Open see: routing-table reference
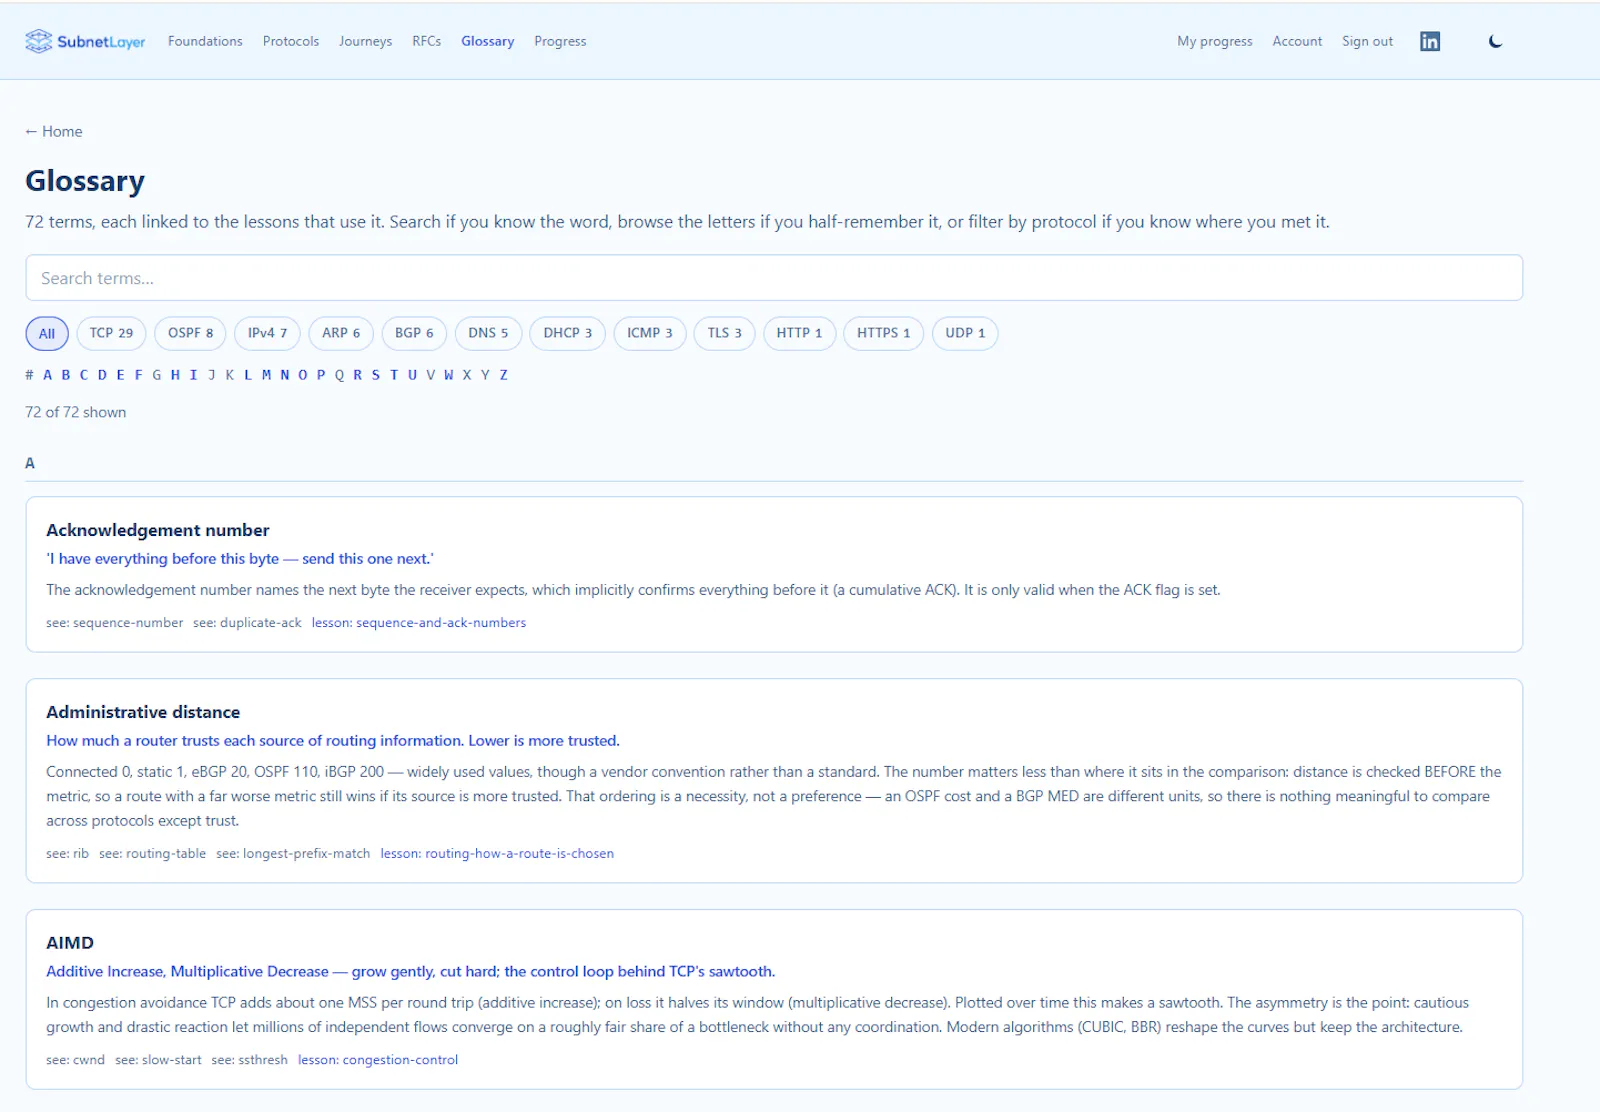 coord(152,853)
